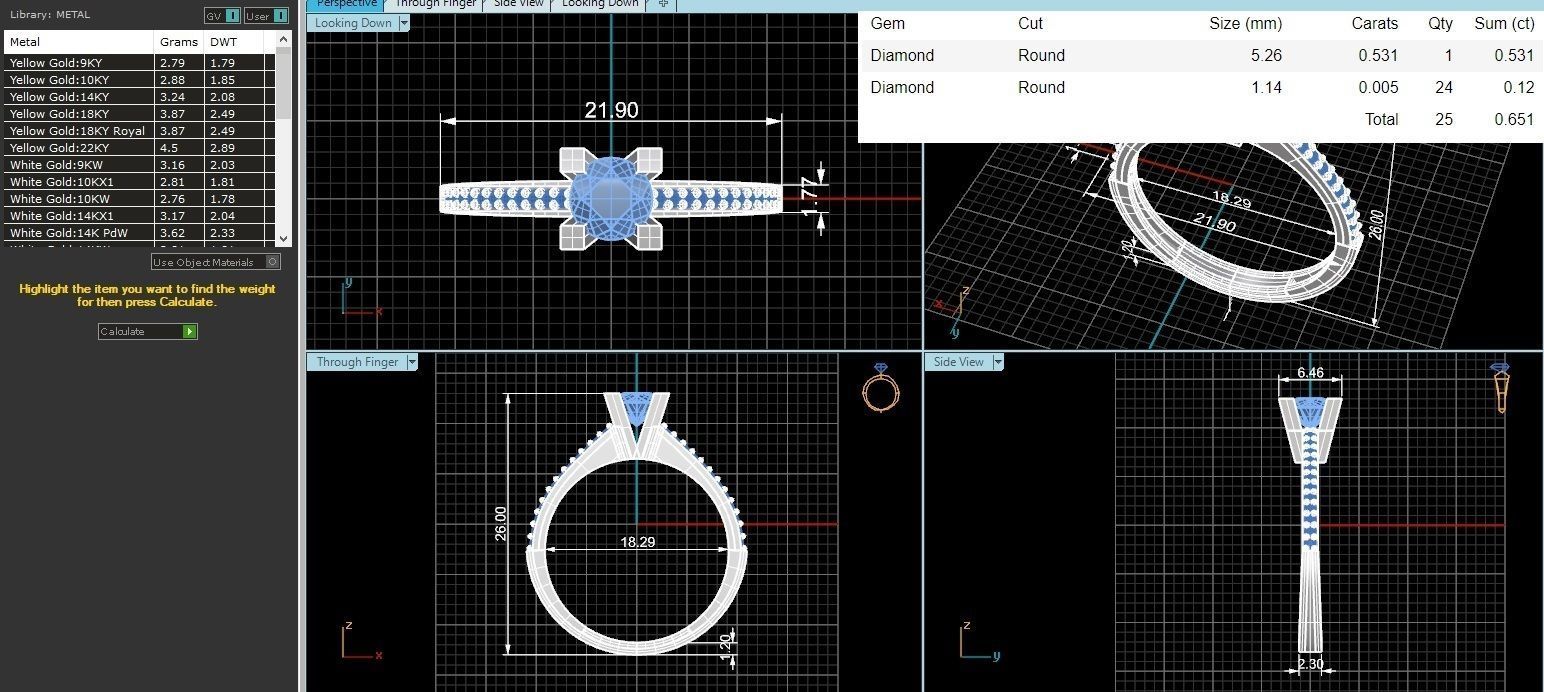Image resolution: width=1544 pixels, height=692 pixels.
Task: Click the Carats column header
Action: point(1375,23)
